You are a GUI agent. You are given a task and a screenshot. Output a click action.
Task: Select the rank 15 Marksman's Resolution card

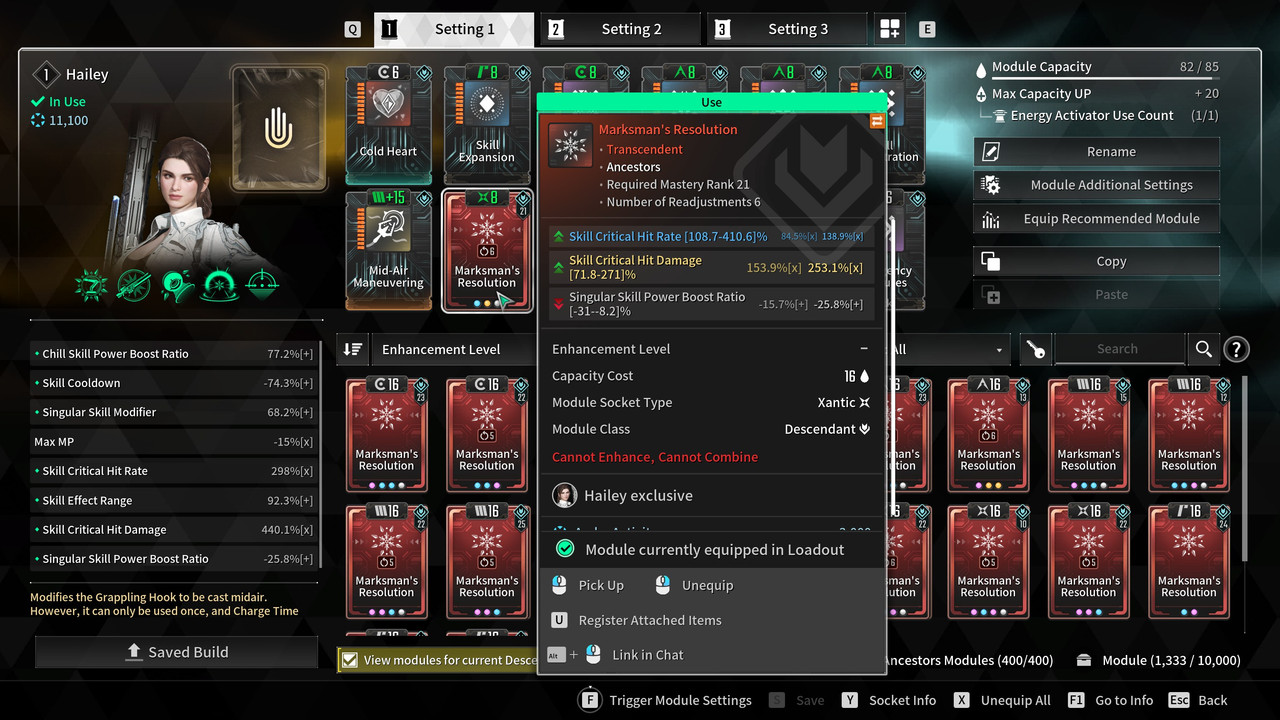pyautogui.click(x=1089, y=435)
